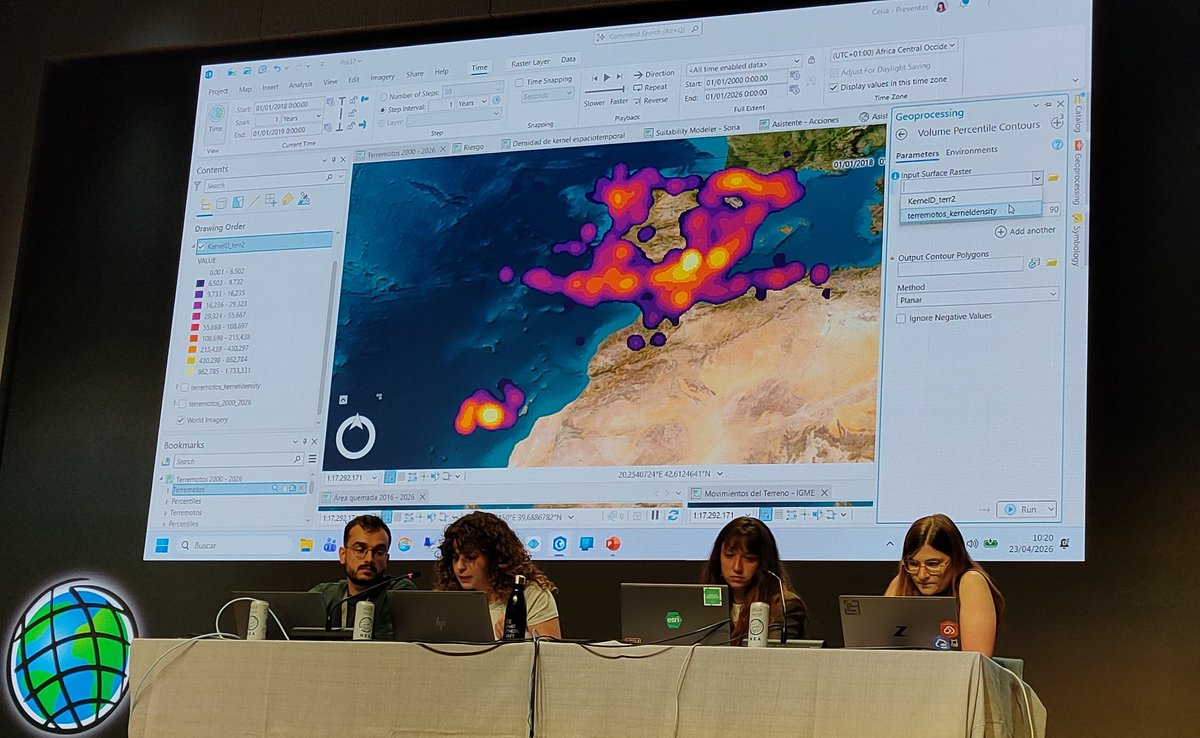1200x738 pixels.
Task: Open the Input Surface Raster dropdown
Action: pyautogui.click(x=1037, y=177)
